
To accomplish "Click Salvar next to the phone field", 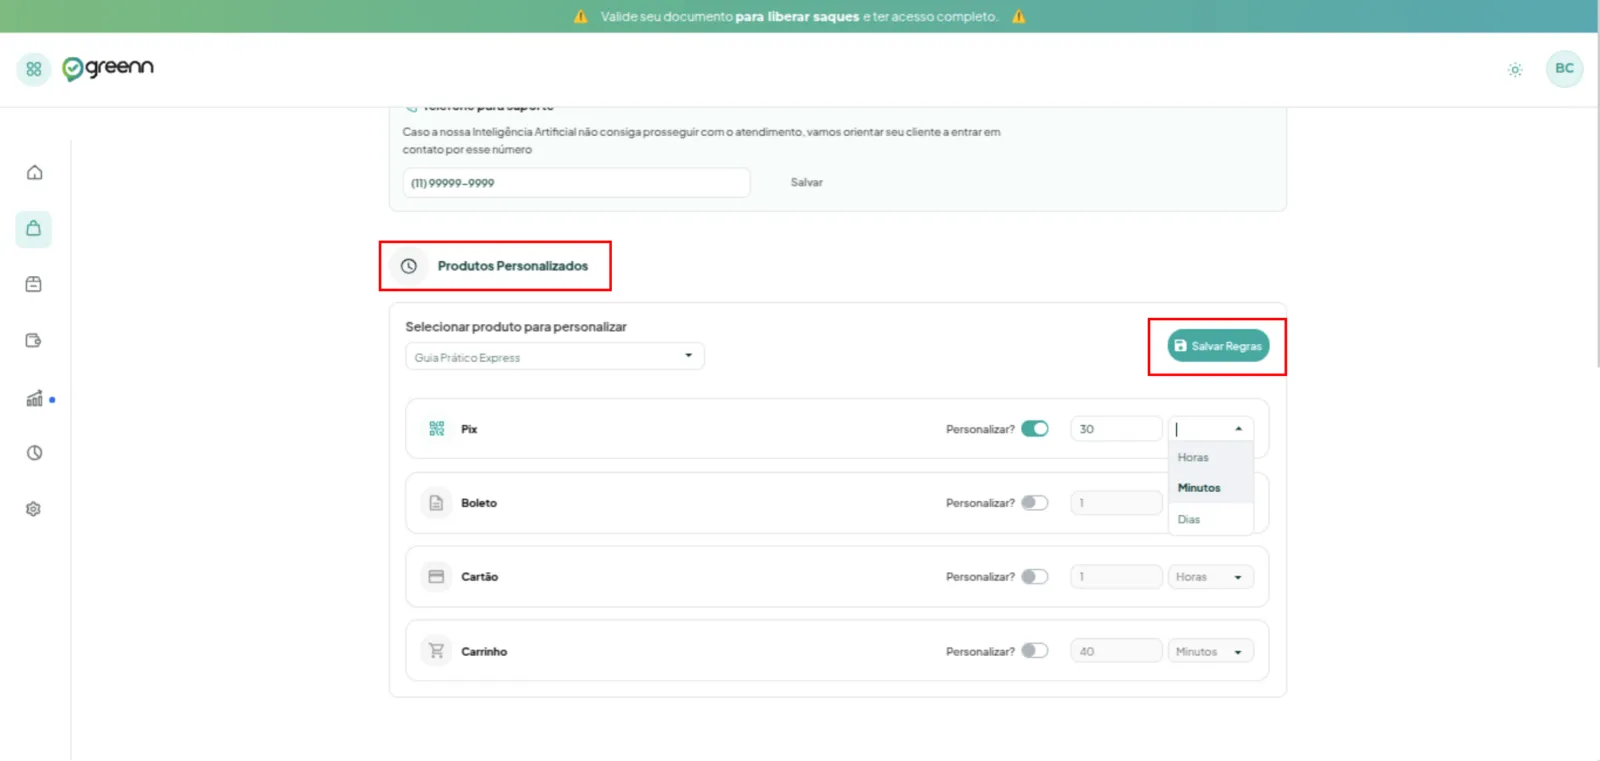I will click(807, 182).
